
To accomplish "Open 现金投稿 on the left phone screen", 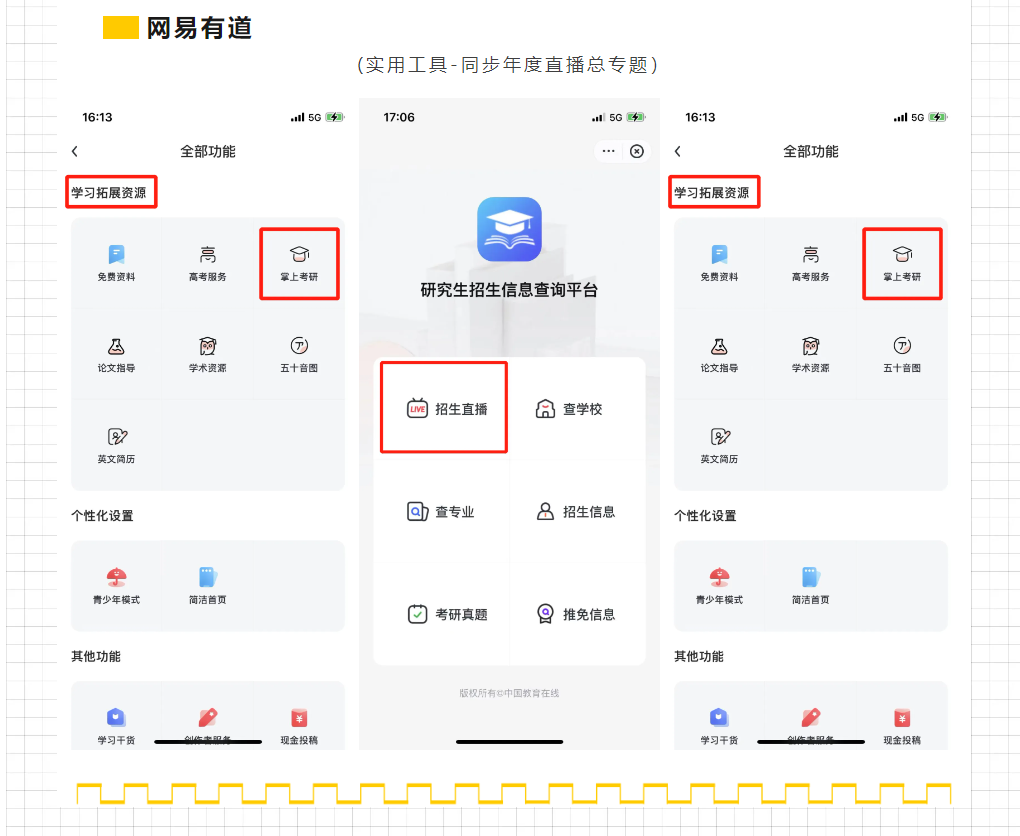I will click(x=299, y=726).
